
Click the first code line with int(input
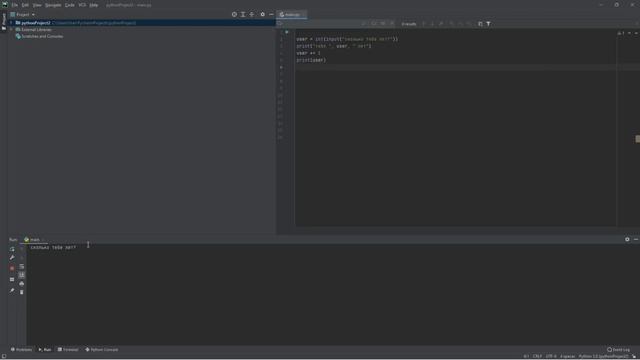(x=347, y=39)
